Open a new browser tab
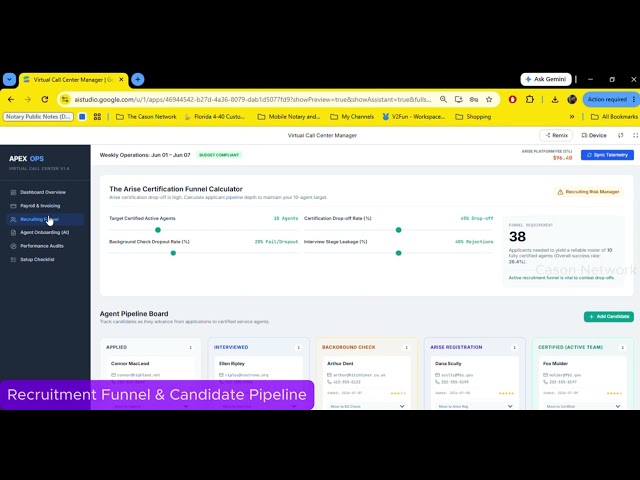The image size is (640, 480). (x=138, y=79)
